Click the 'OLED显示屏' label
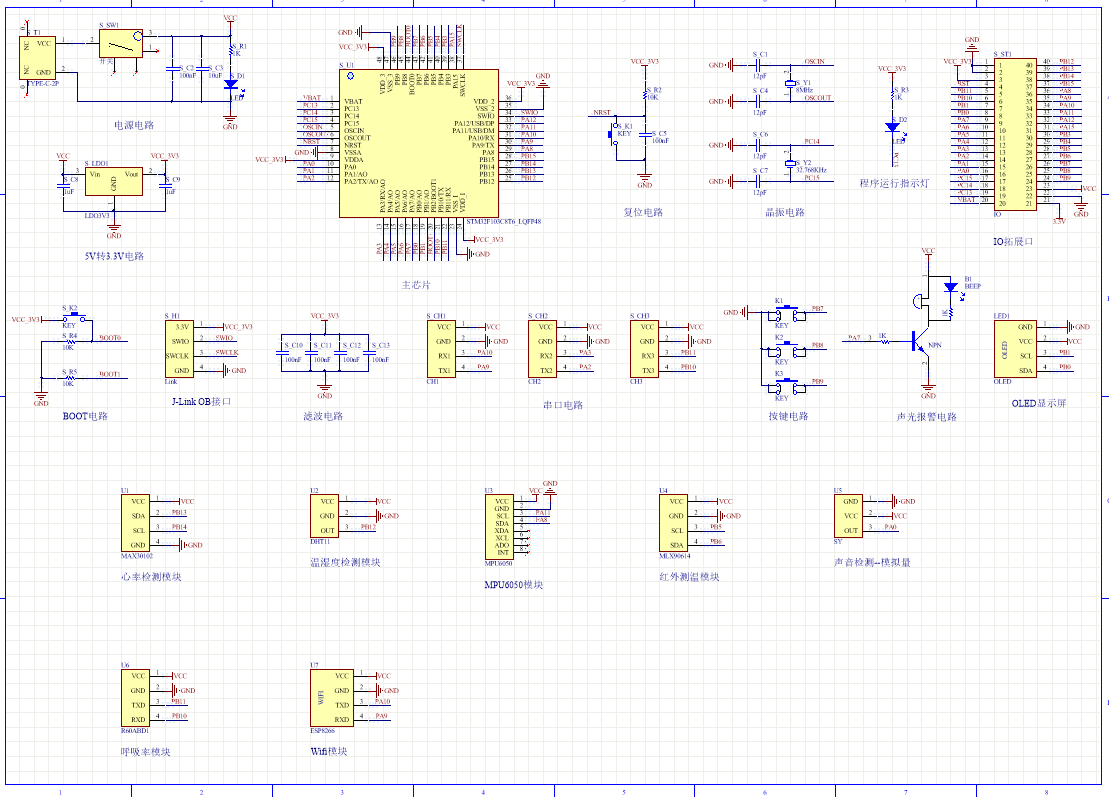 click(1039, 403)
